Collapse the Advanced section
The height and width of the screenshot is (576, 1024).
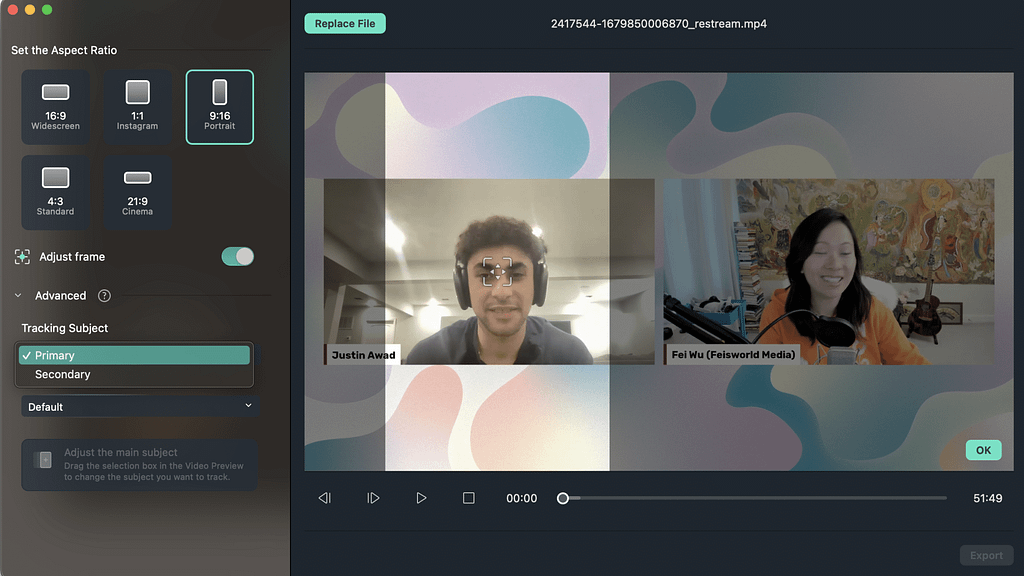pos(19,296)
